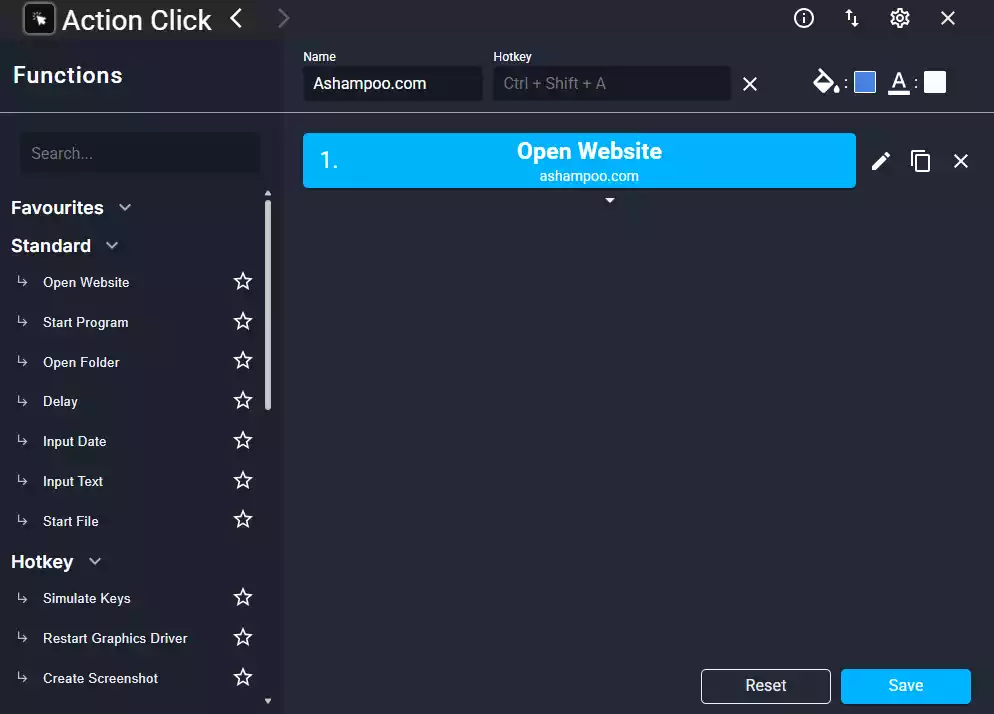The height and width of the screenshot is (714, 994).
Task: Remove the Open Website step
Action: pyautogui.click(x=961, y=161)
